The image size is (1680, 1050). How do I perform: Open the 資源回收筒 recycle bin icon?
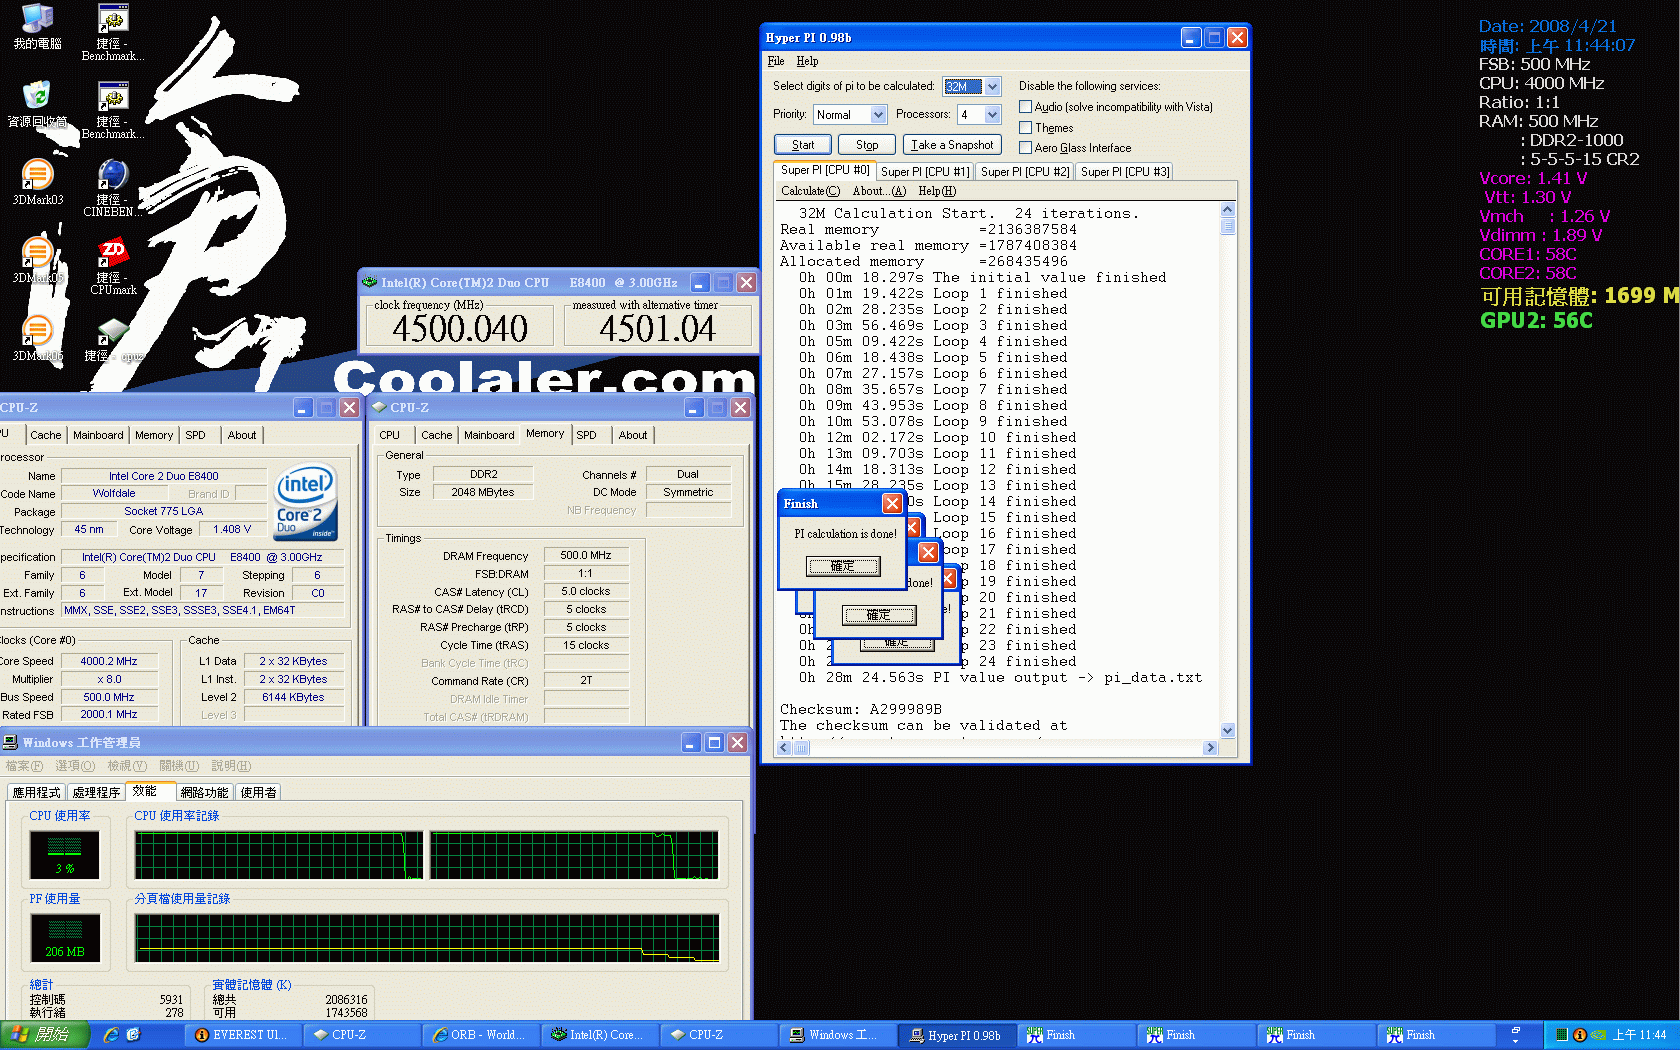pyautogui.click(x=37, y=105)
